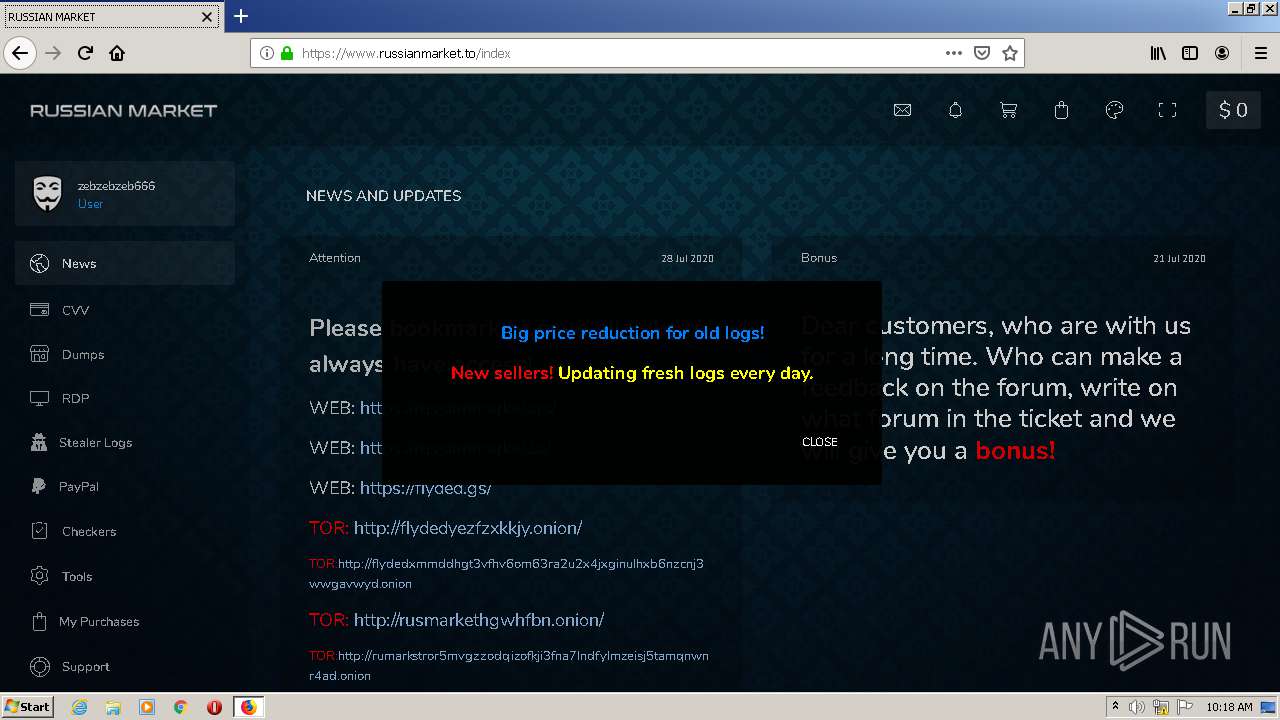The height and width of the screenshot is (720, 1280).
Task: Click the My Purchases bag icon
Action: coord(39,621)
